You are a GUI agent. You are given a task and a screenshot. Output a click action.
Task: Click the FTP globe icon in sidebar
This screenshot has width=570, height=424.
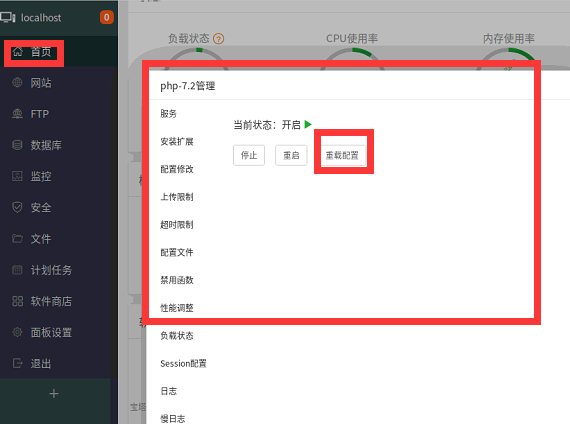[x=17, y=114]
